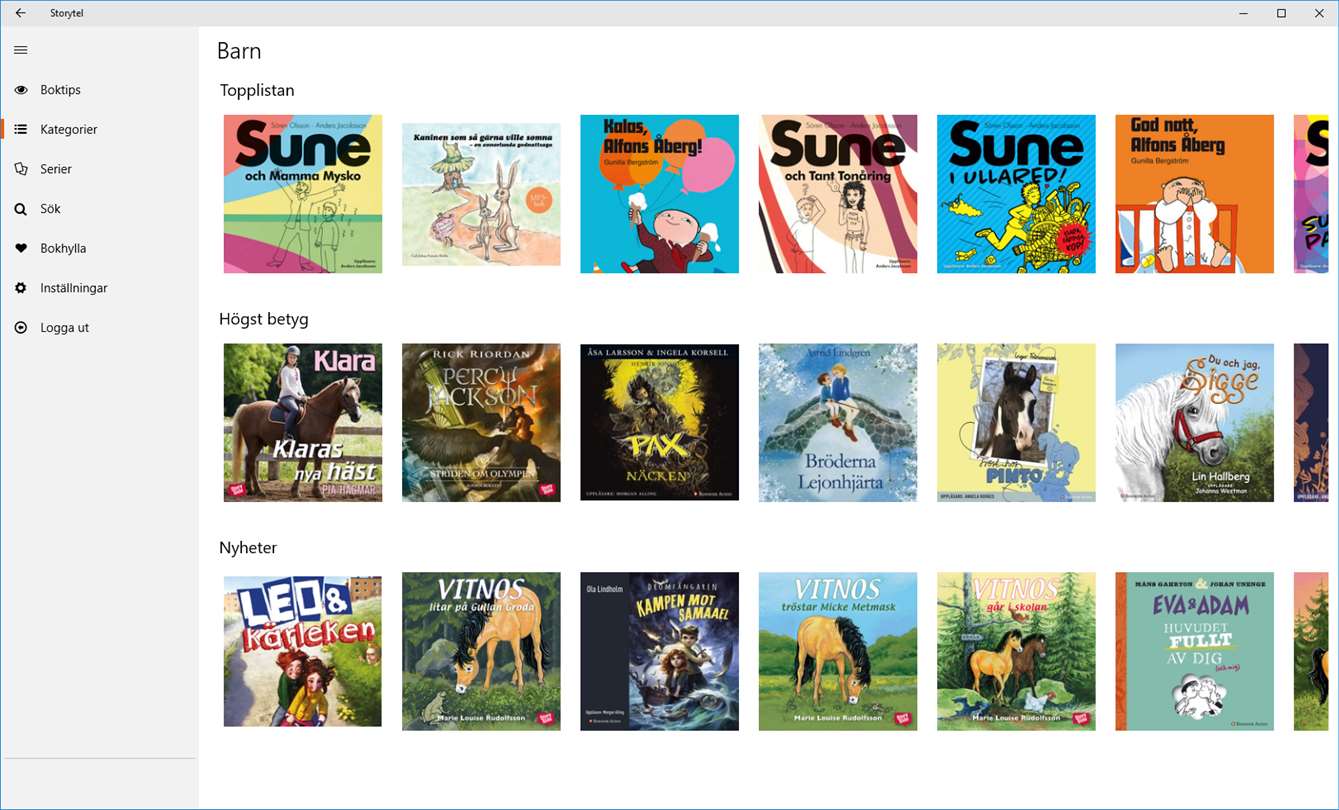Close the Storytel window
Screen dimensions: 1339x810
(x=1318, y=13)
